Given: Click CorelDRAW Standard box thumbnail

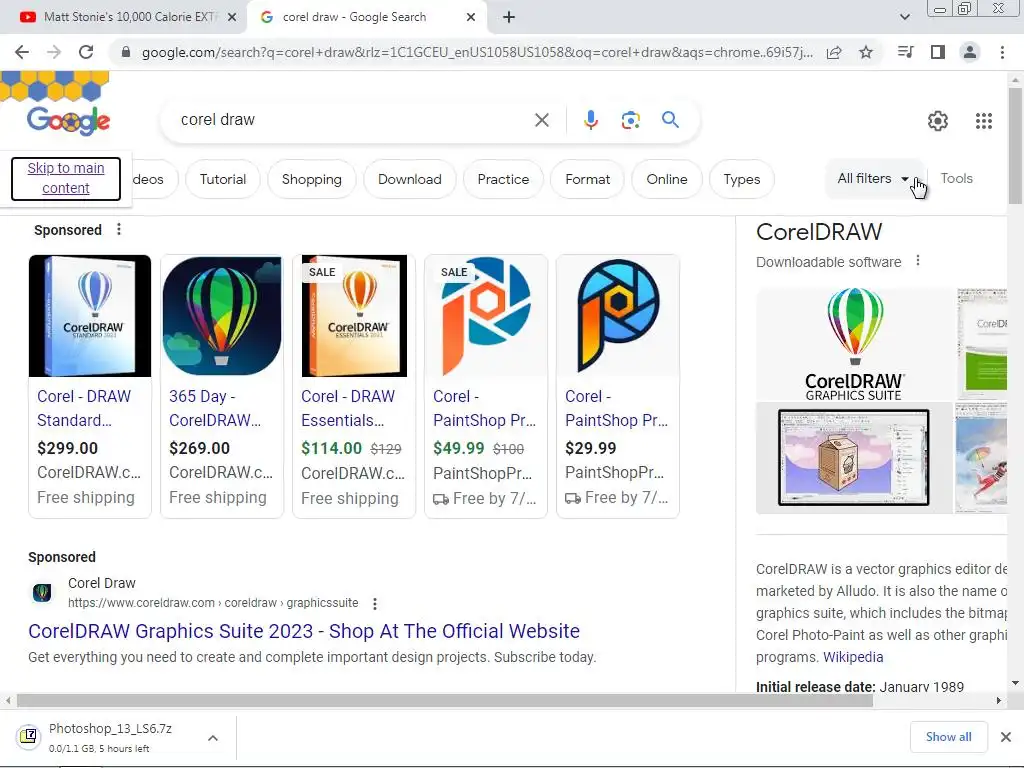Looking at the screenshot, I should [90, 316].
